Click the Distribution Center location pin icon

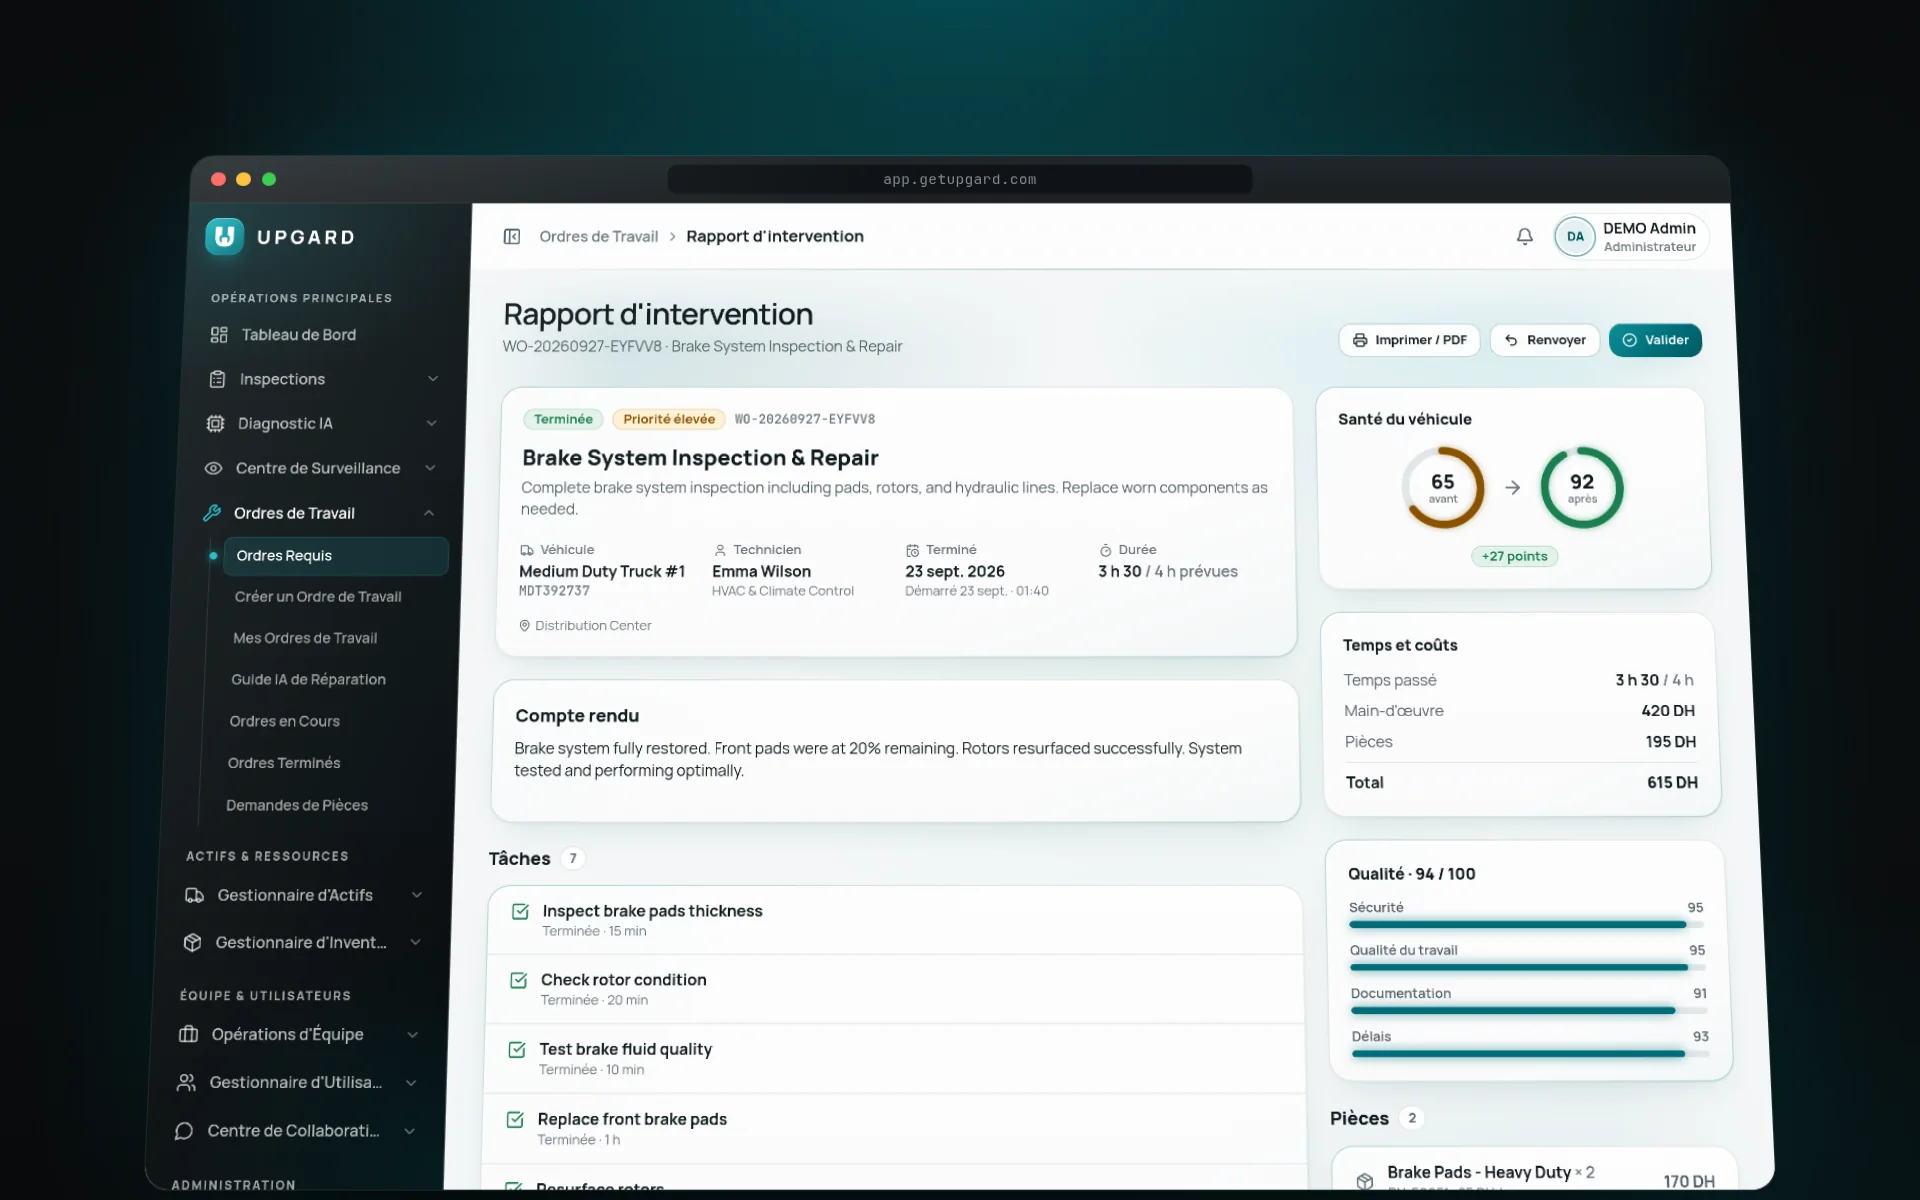point(524,625)
